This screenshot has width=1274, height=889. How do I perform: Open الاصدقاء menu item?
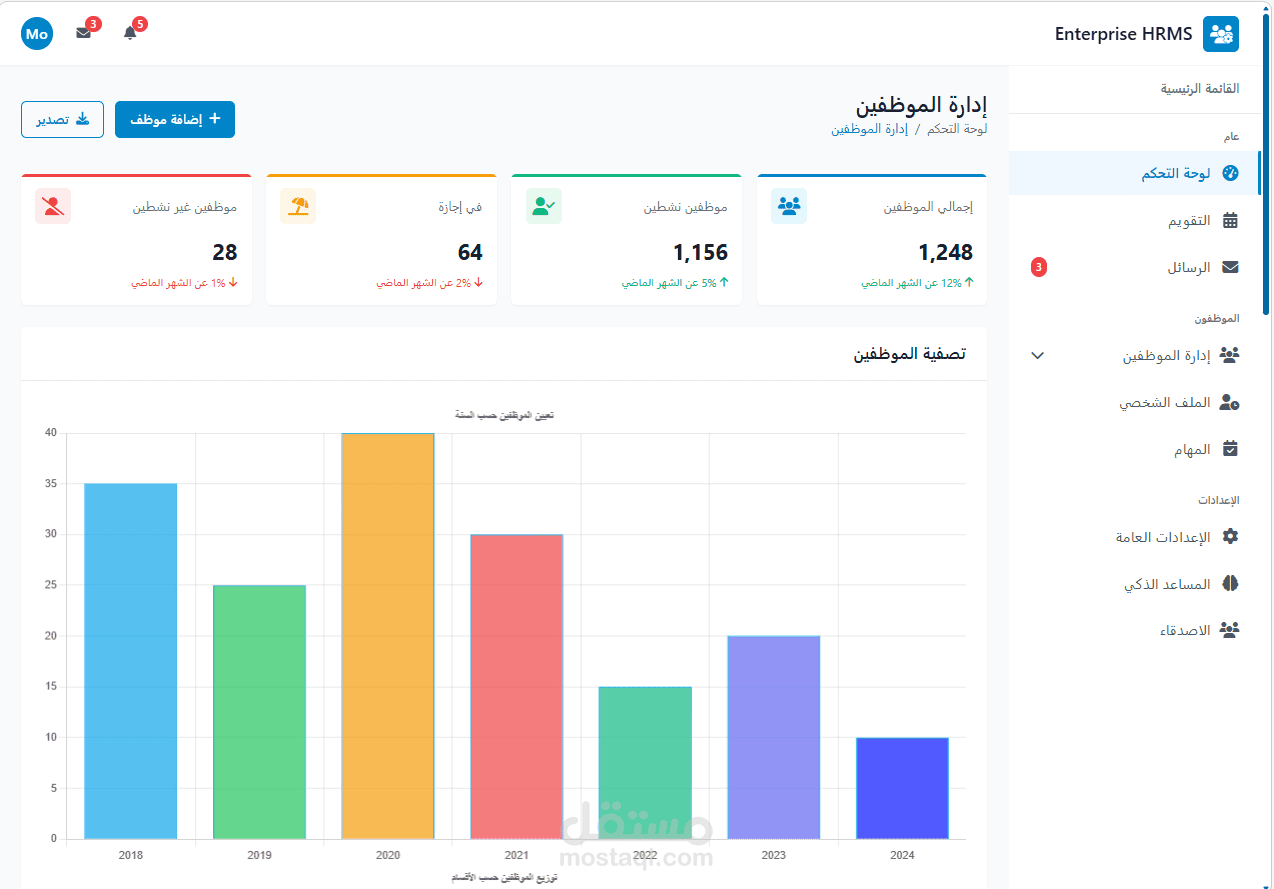click(1135, 630)
